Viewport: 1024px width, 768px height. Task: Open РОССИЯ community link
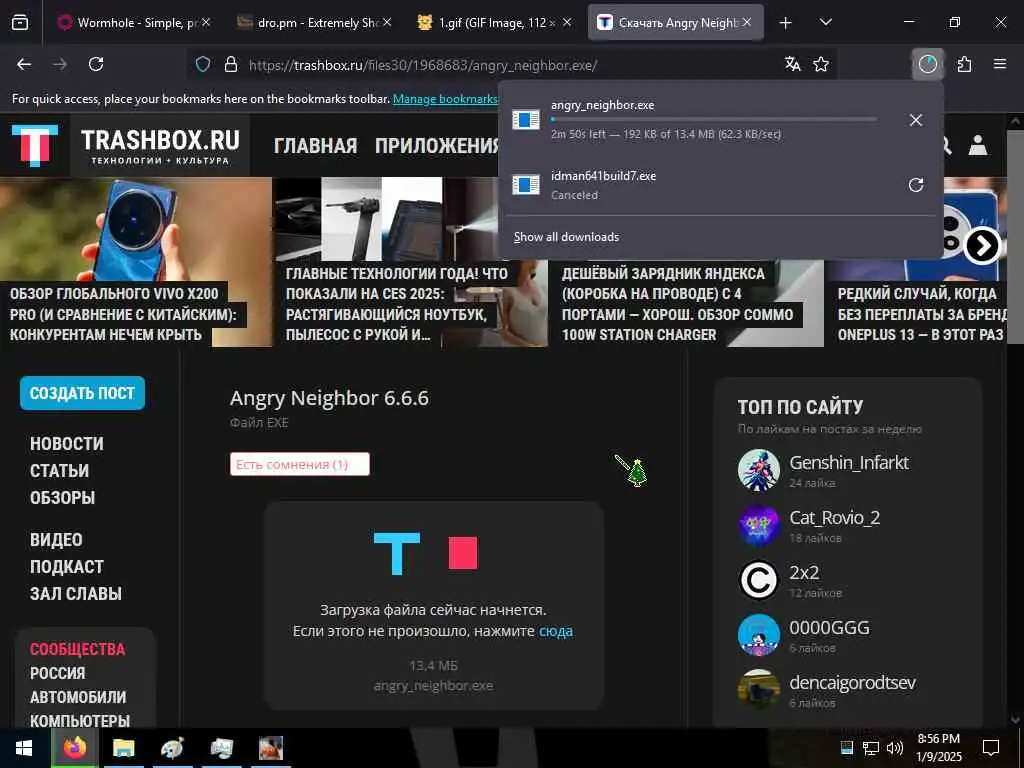click(x=57, y=673)
